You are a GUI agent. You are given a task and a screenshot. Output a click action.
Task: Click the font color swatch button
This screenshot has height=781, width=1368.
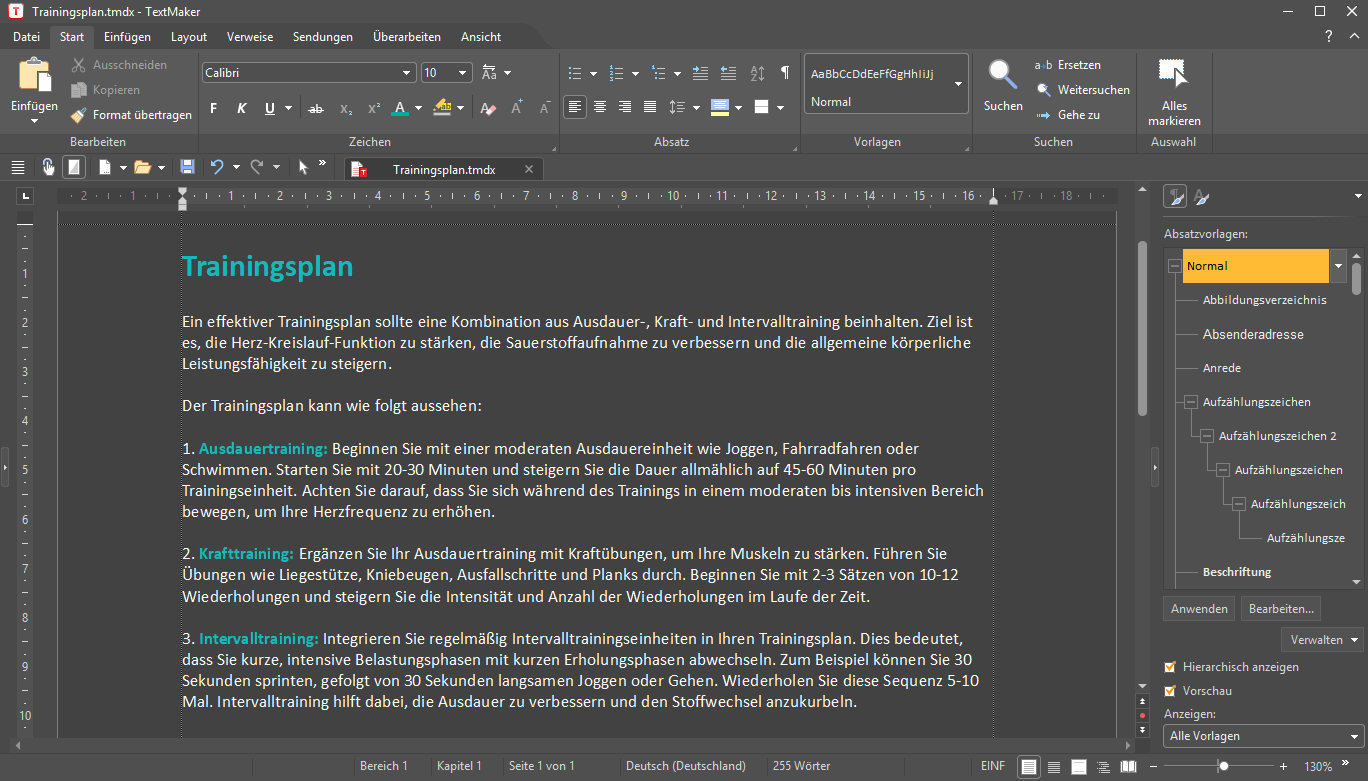400,108
